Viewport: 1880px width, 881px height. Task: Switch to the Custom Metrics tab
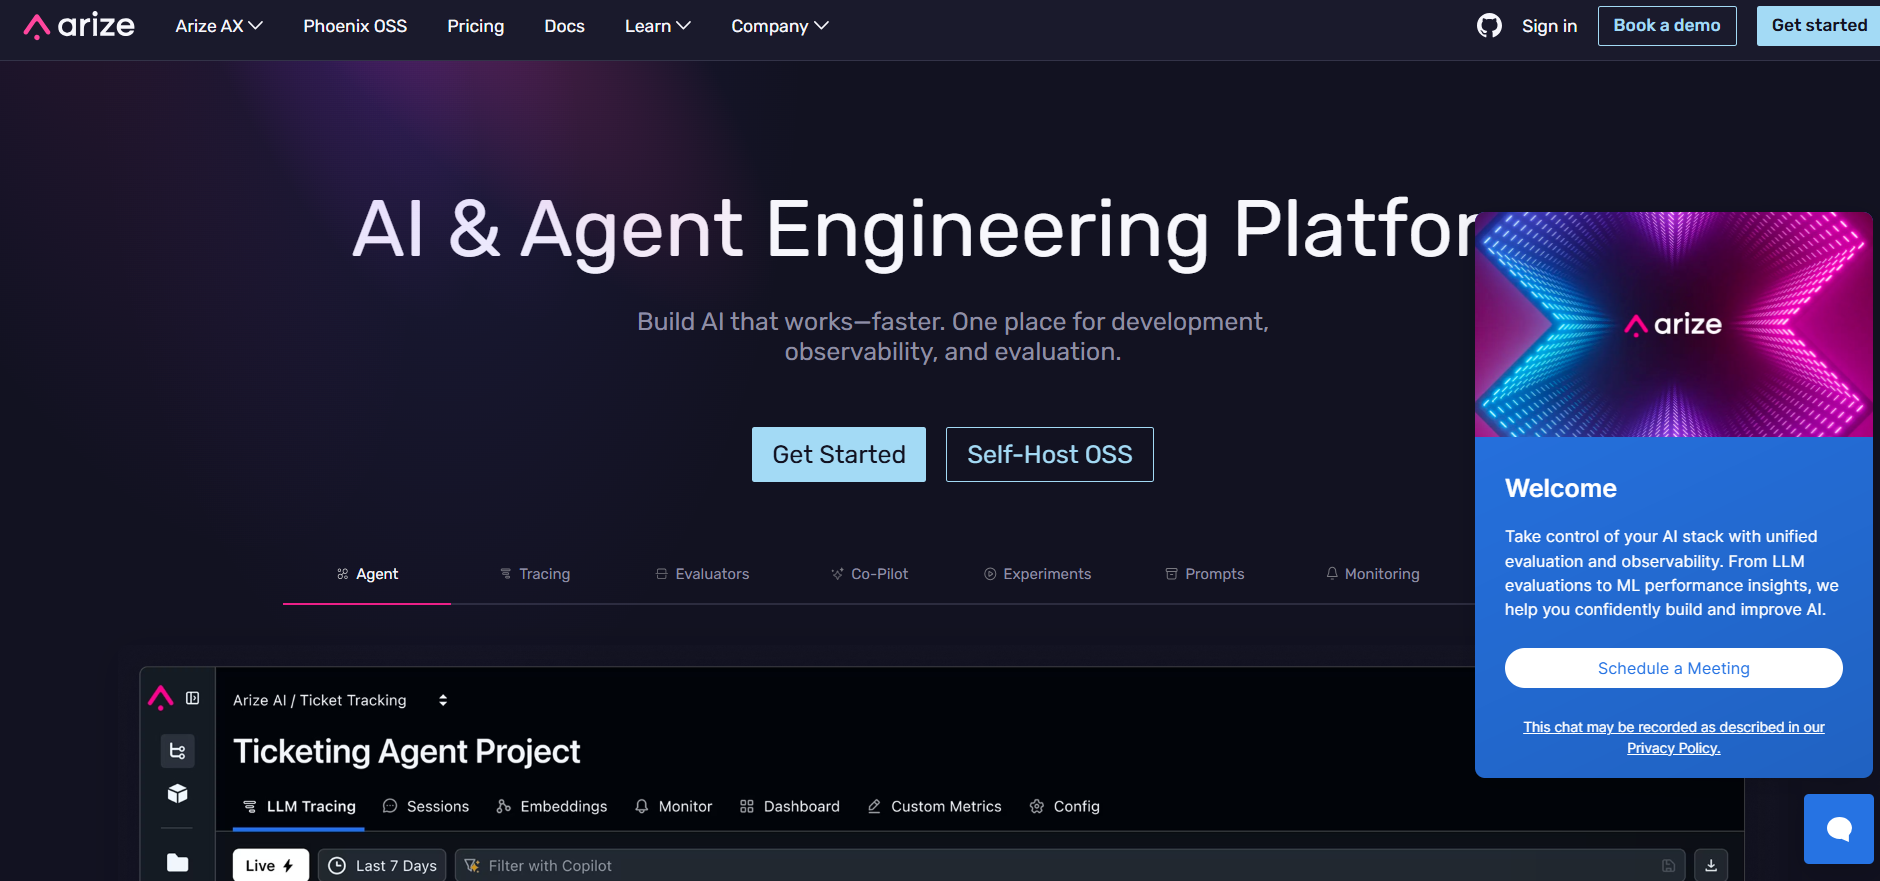935,807
